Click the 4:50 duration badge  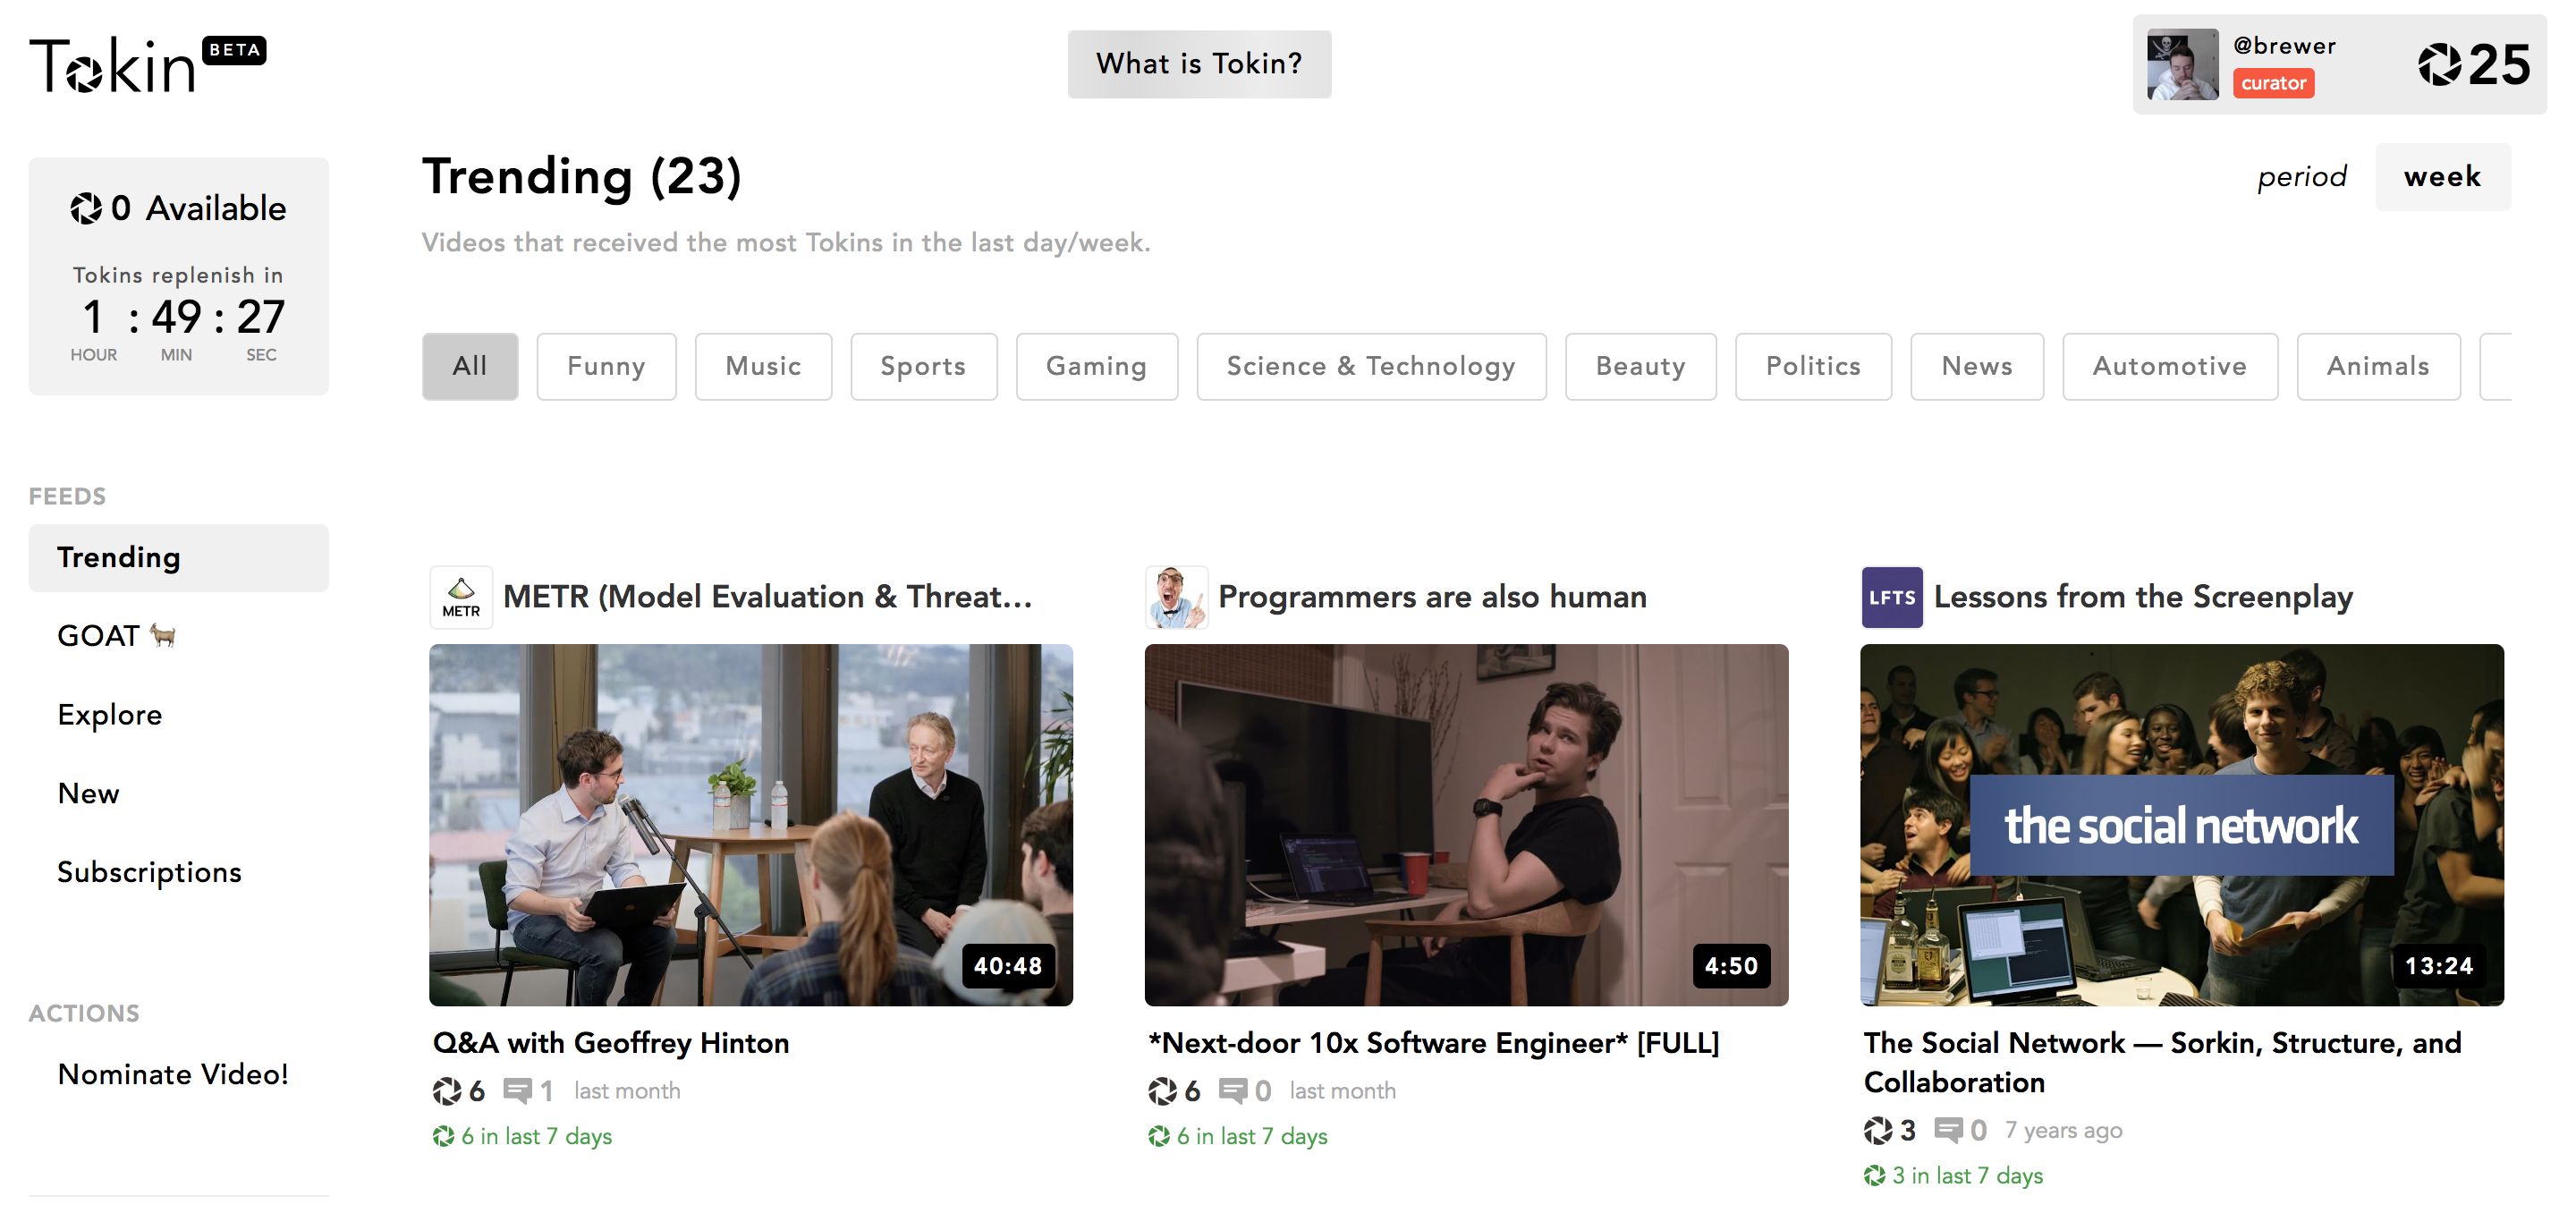(x=1731, y=966)
